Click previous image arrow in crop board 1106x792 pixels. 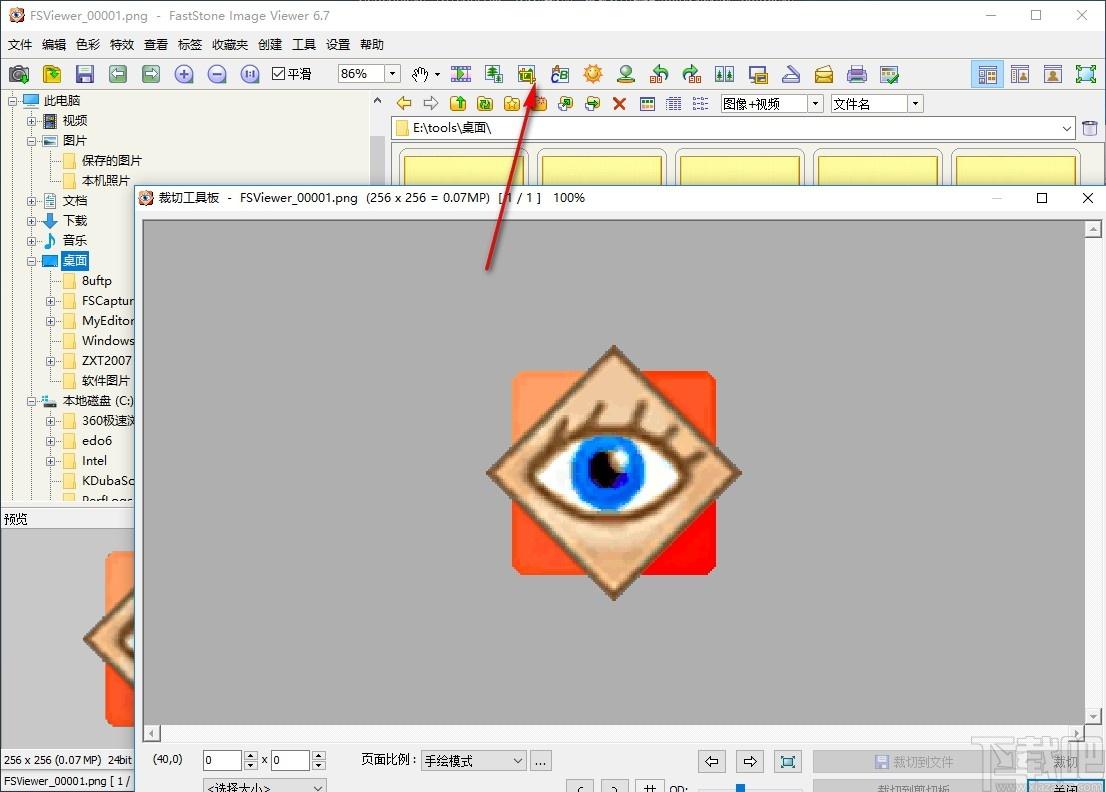712,761
